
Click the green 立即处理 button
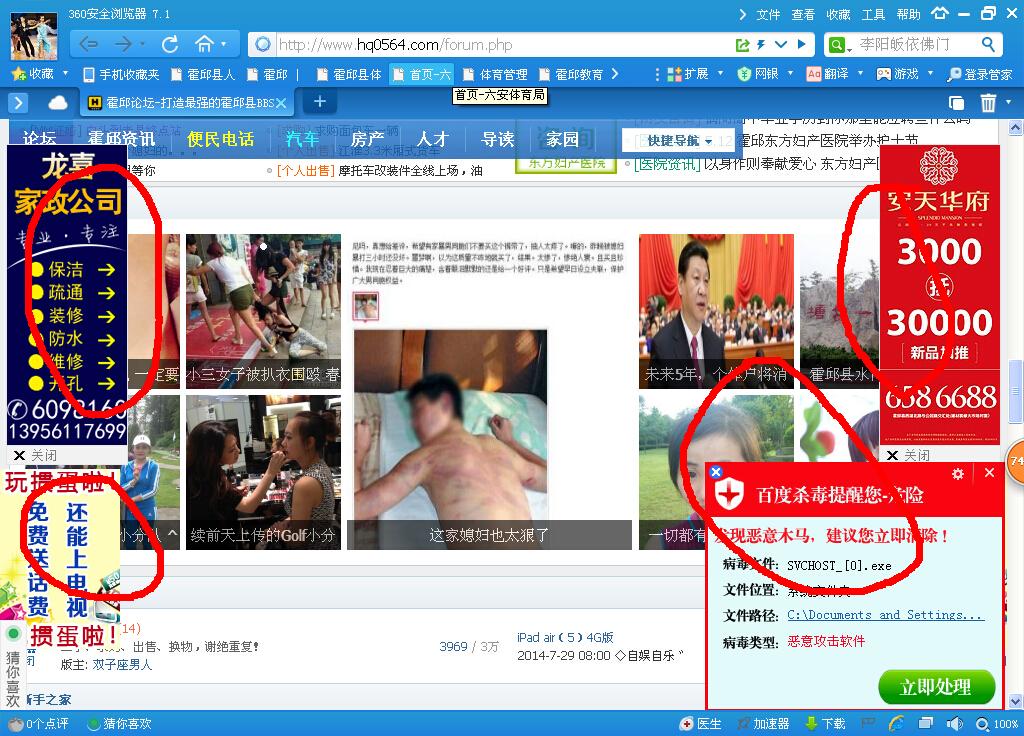tap(936, 687)
